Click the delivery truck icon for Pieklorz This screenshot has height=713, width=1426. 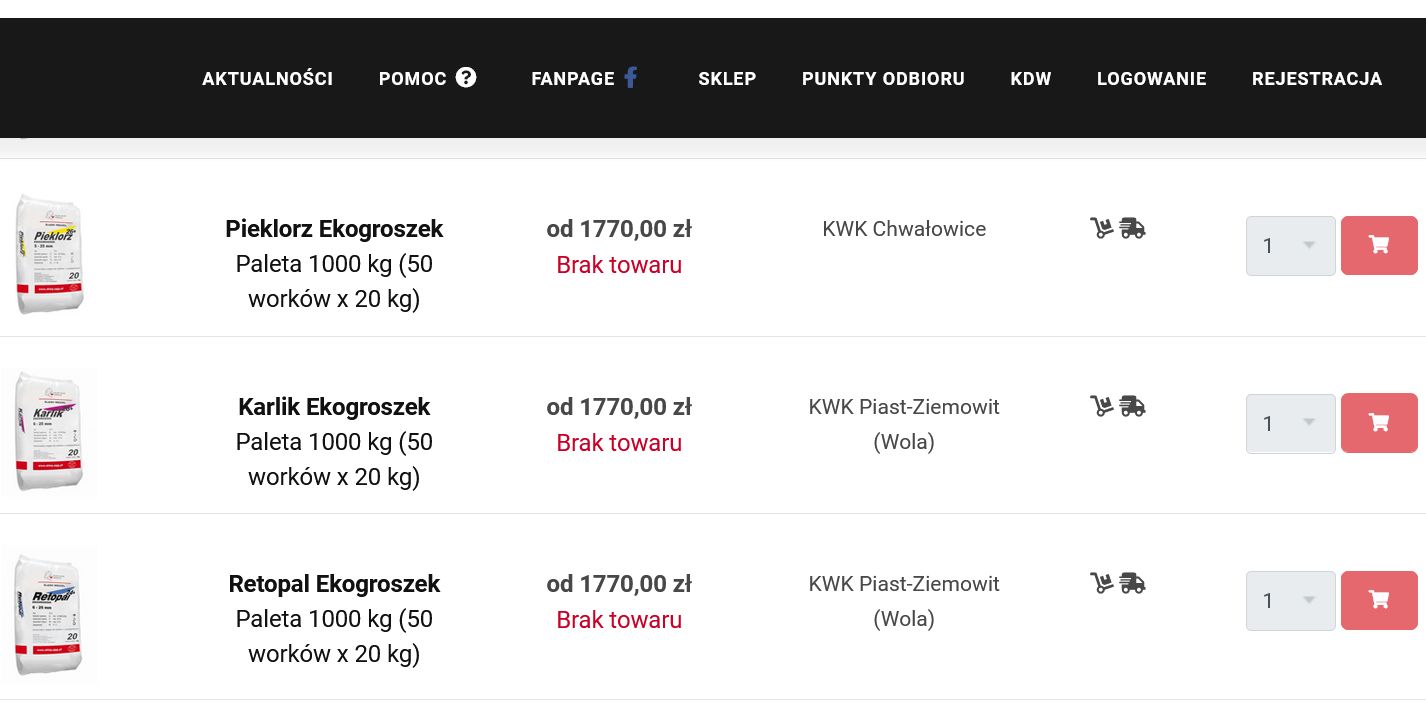coord(1132,228)
